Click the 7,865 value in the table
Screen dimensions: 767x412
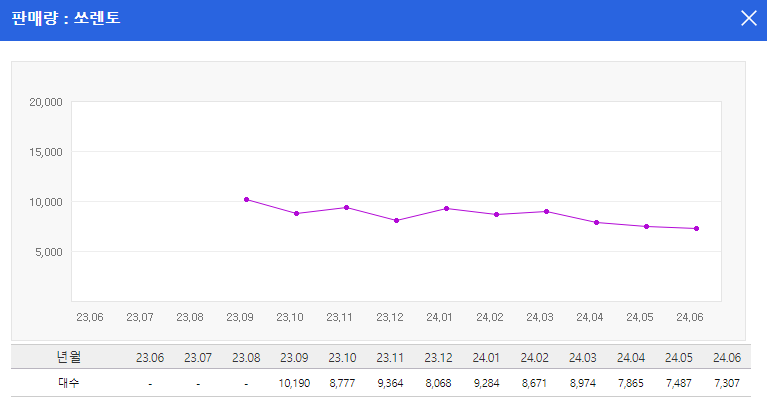click(x=631, y=383)
